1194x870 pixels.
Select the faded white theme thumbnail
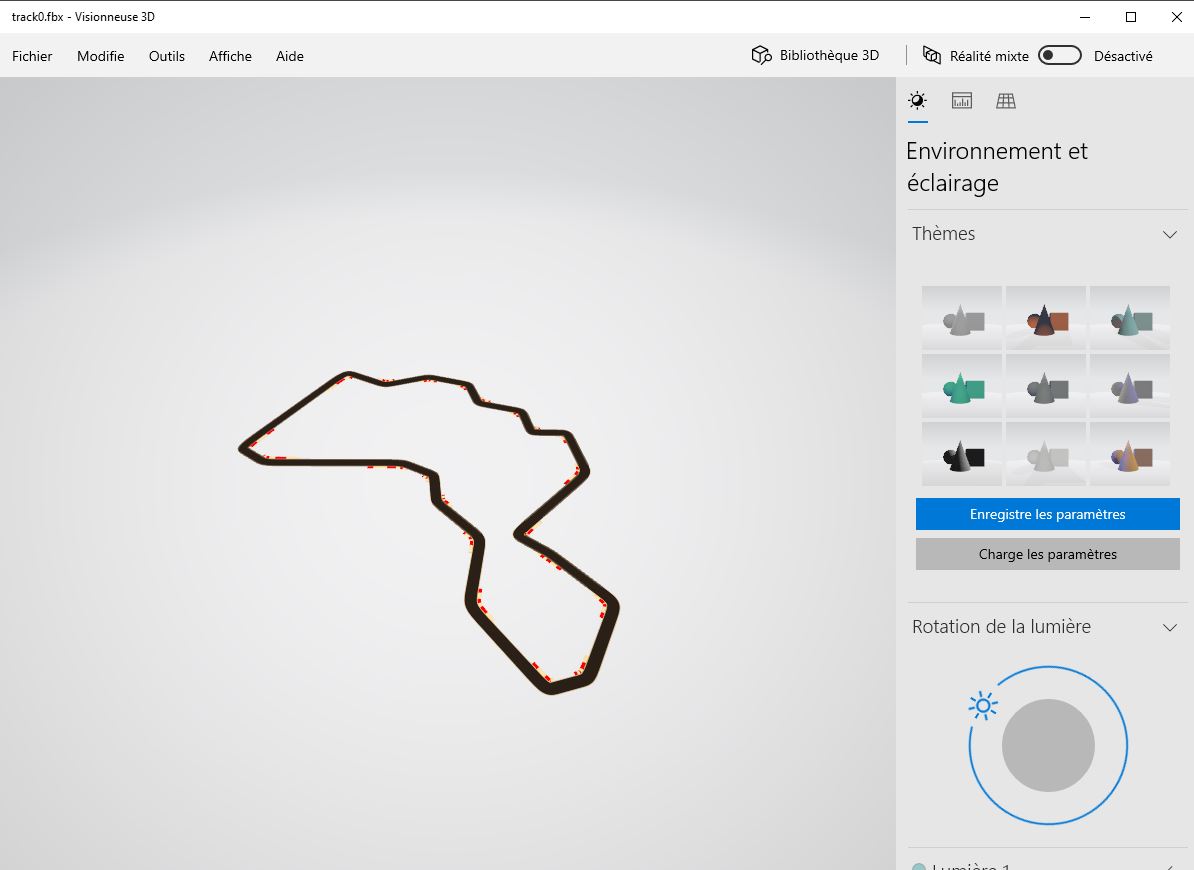(1046, 454)
